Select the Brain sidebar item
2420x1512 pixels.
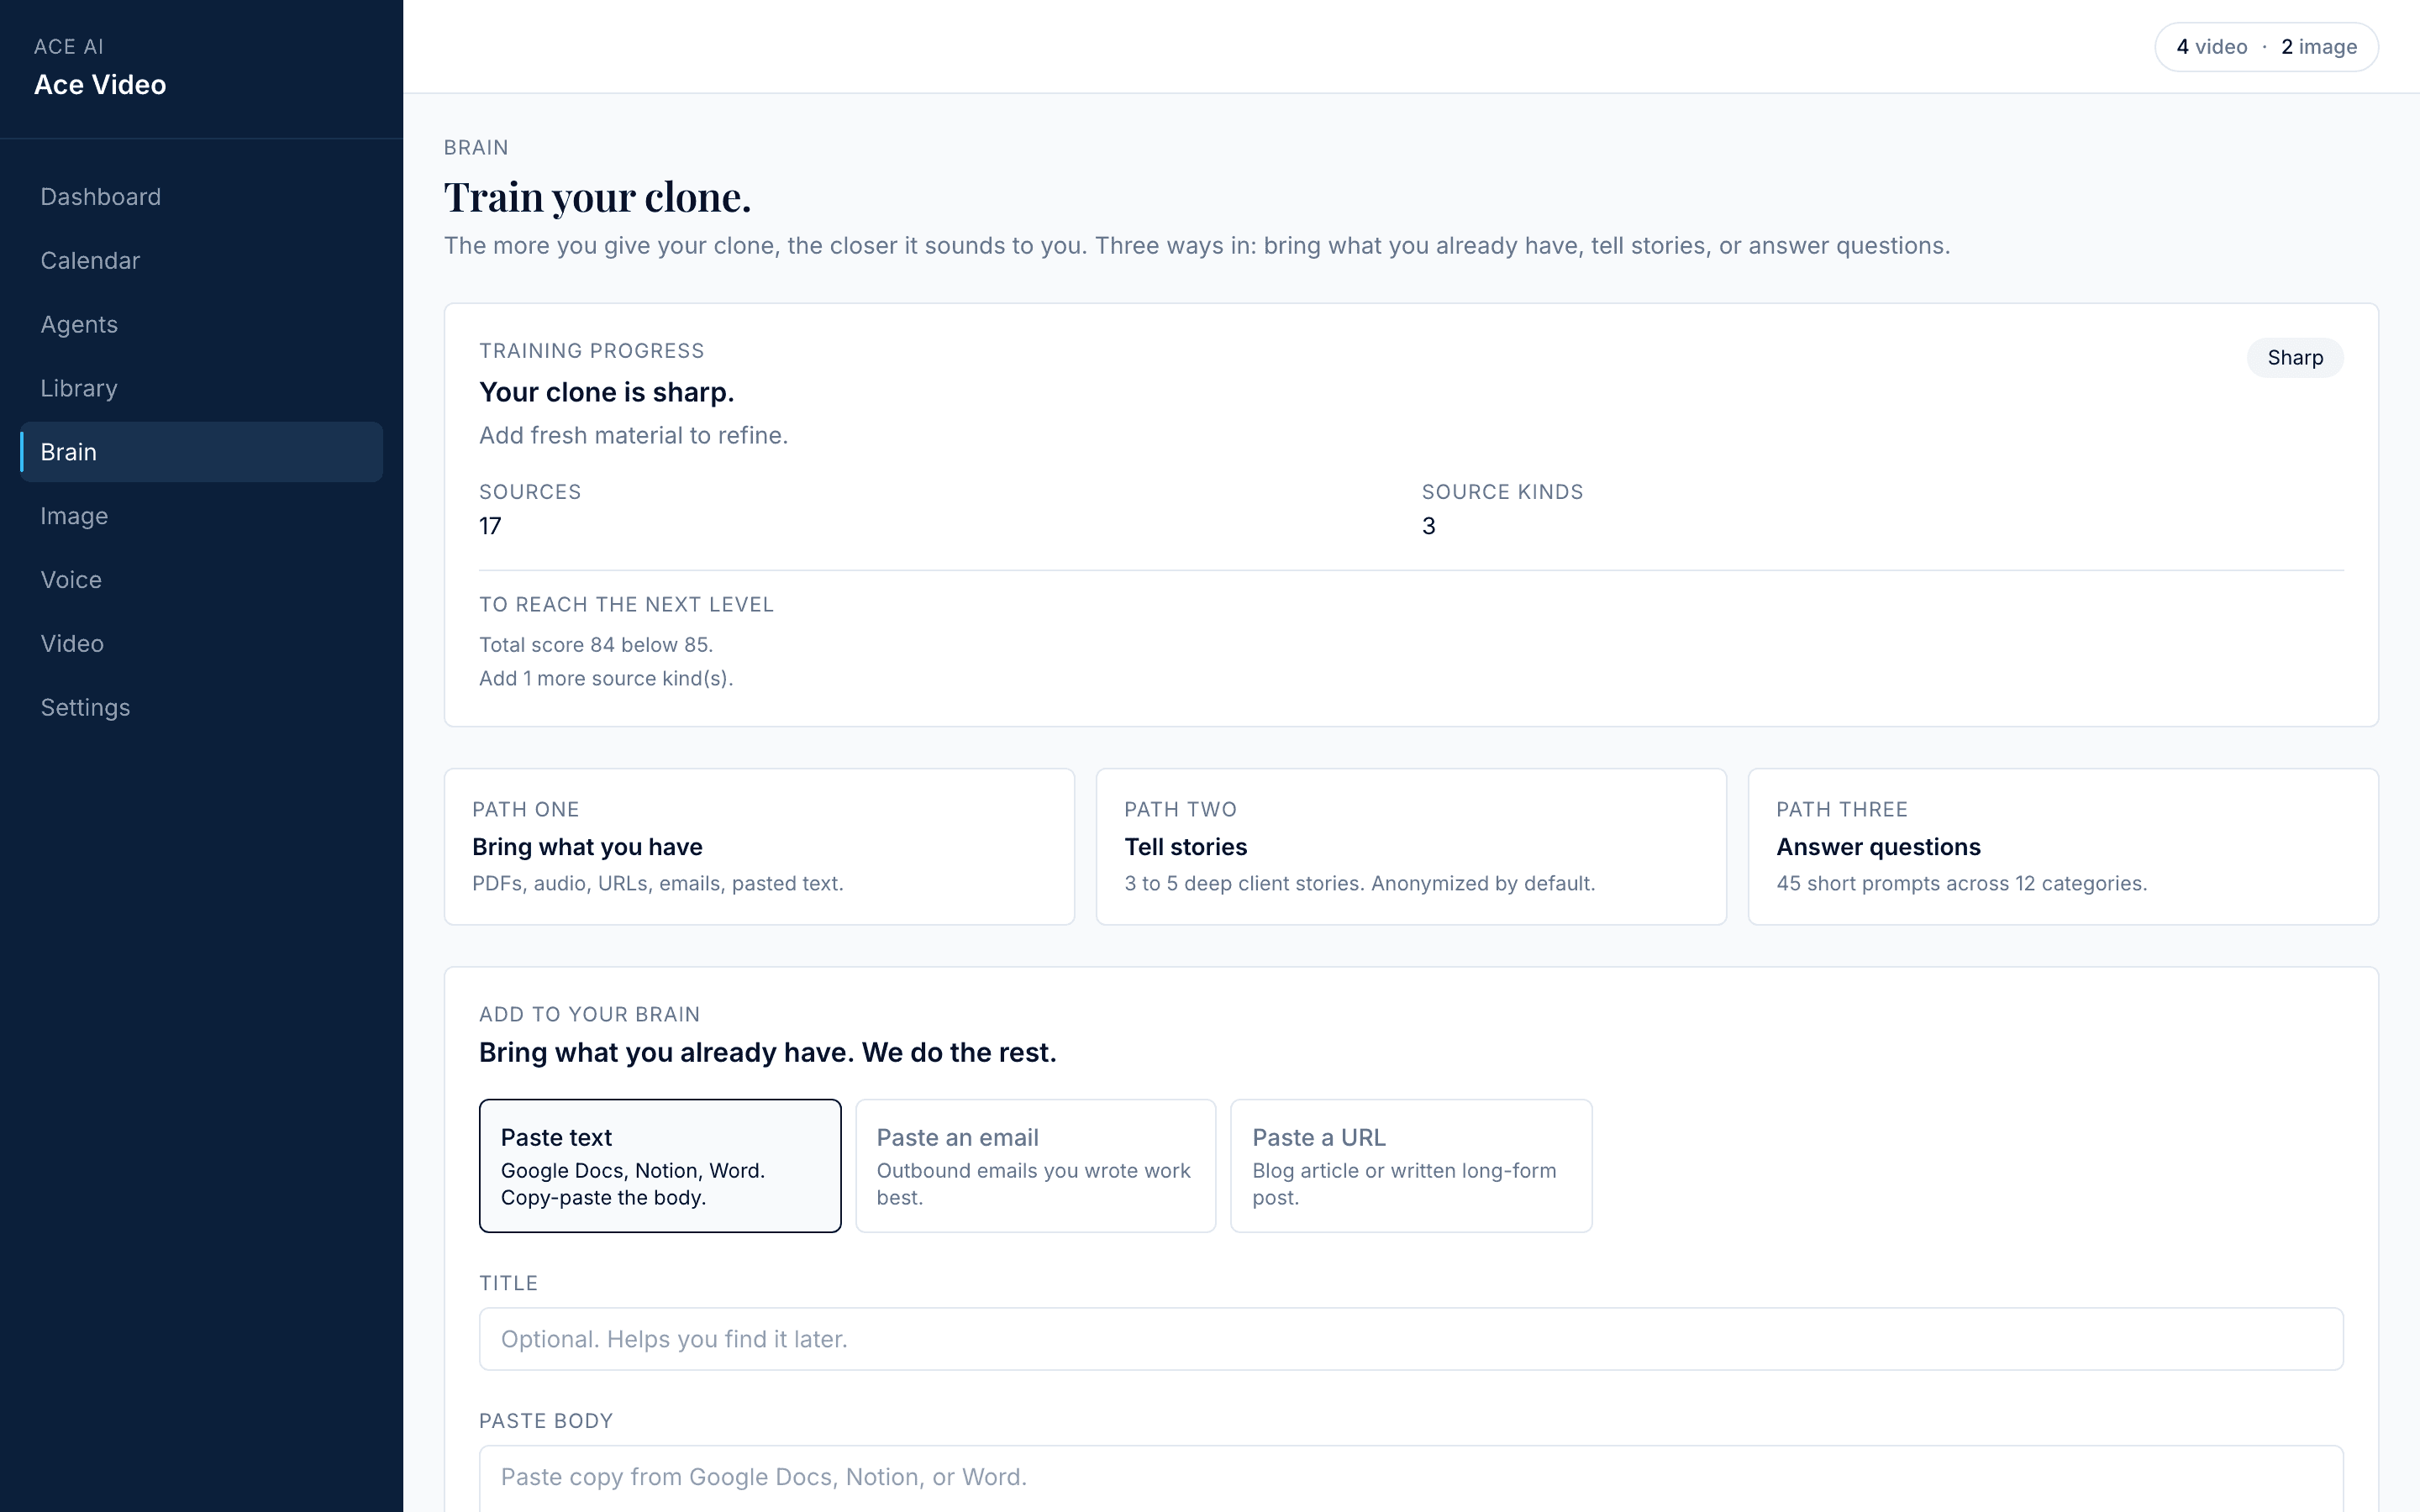click(x=201, y=452)
